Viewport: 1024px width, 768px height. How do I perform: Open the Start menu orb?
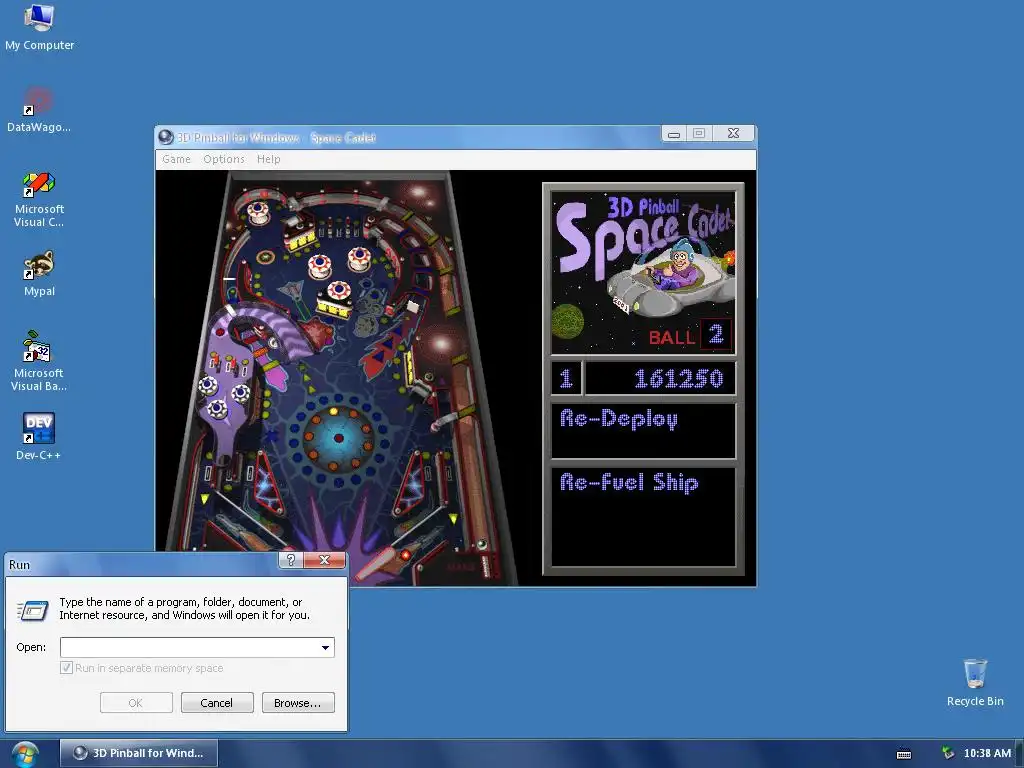coord(25,754)
